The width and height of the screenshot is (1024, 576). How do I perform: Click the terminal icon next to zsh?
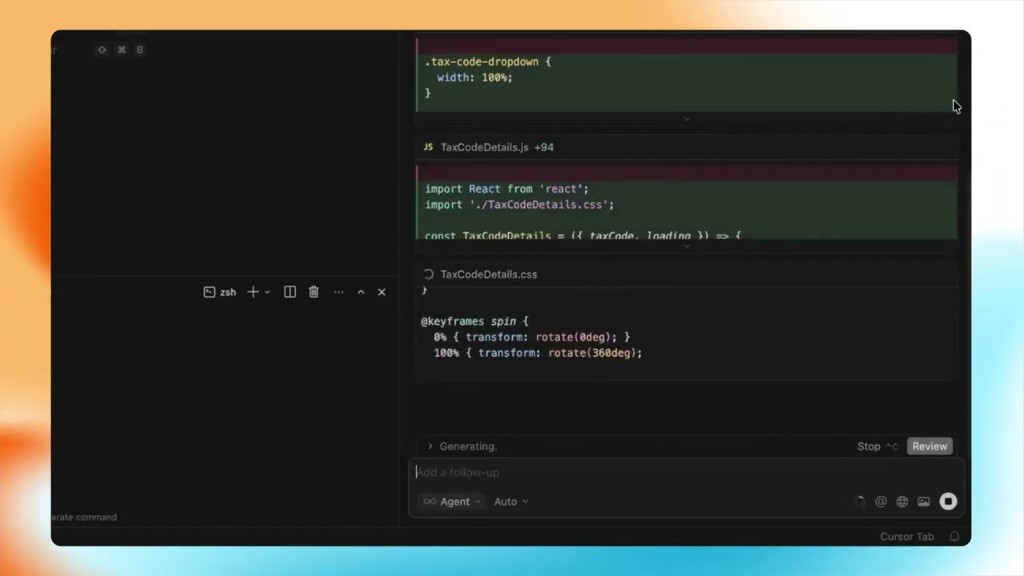coord(211,292)
